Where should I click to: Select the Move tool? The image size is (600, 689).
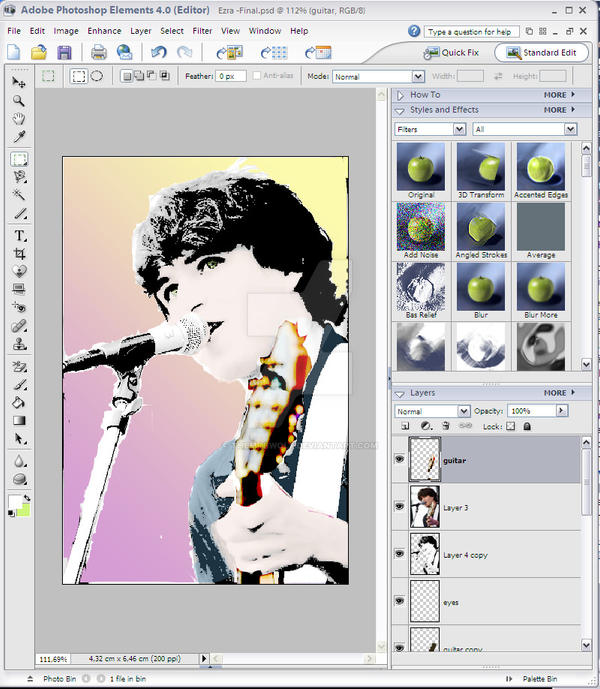coord(19,82)
